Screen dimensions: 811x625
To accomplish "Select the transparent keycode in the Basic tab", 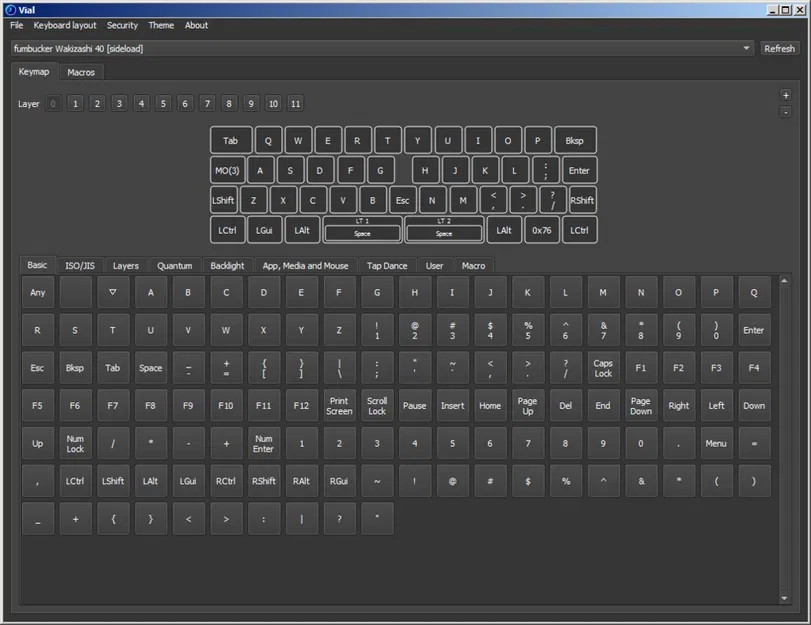I will click(x=113, y=292).
